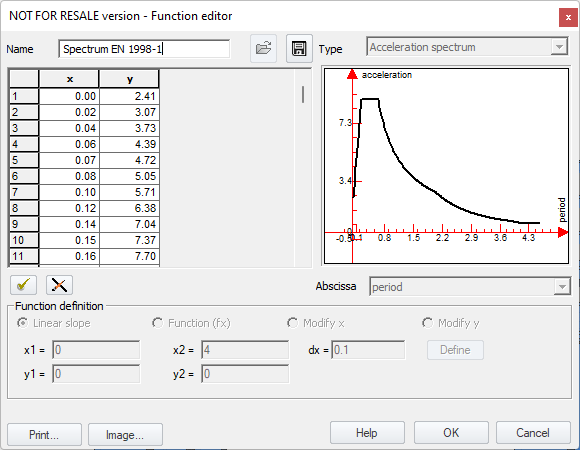Image resolution: width=580 pixels, height=450 pixels.
Task: Click the table vertical scrollbar thumb
Action: pos(303,94)
